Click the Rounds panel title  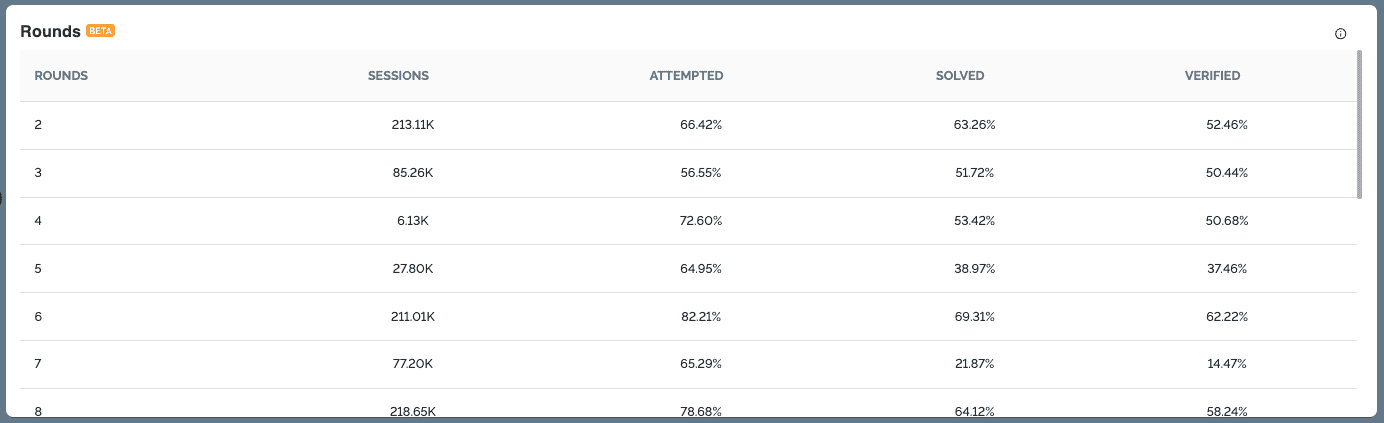[x=50, y=31]
